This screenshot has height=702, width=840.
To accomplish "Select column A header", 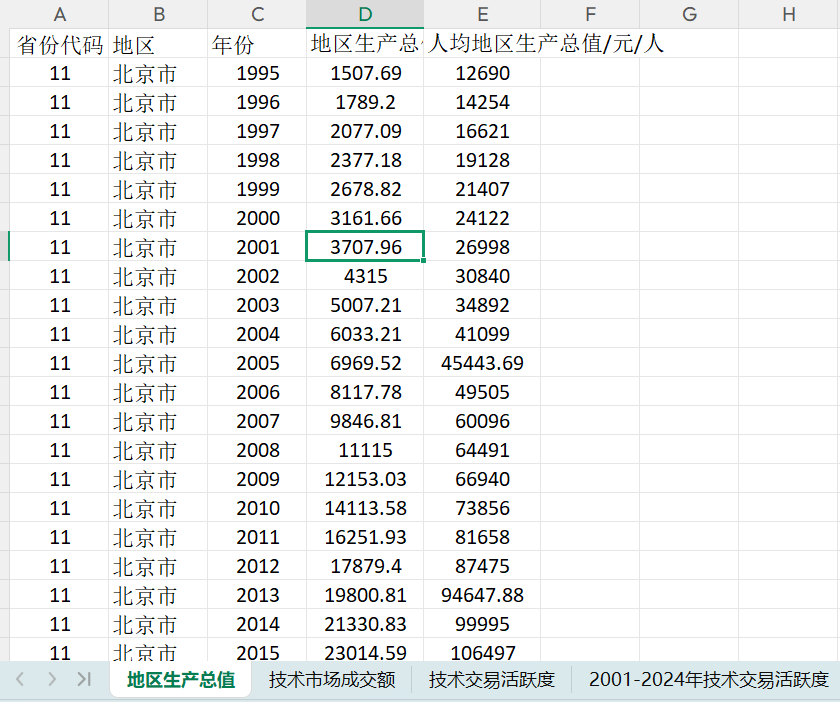I will (x=59, y=14).
